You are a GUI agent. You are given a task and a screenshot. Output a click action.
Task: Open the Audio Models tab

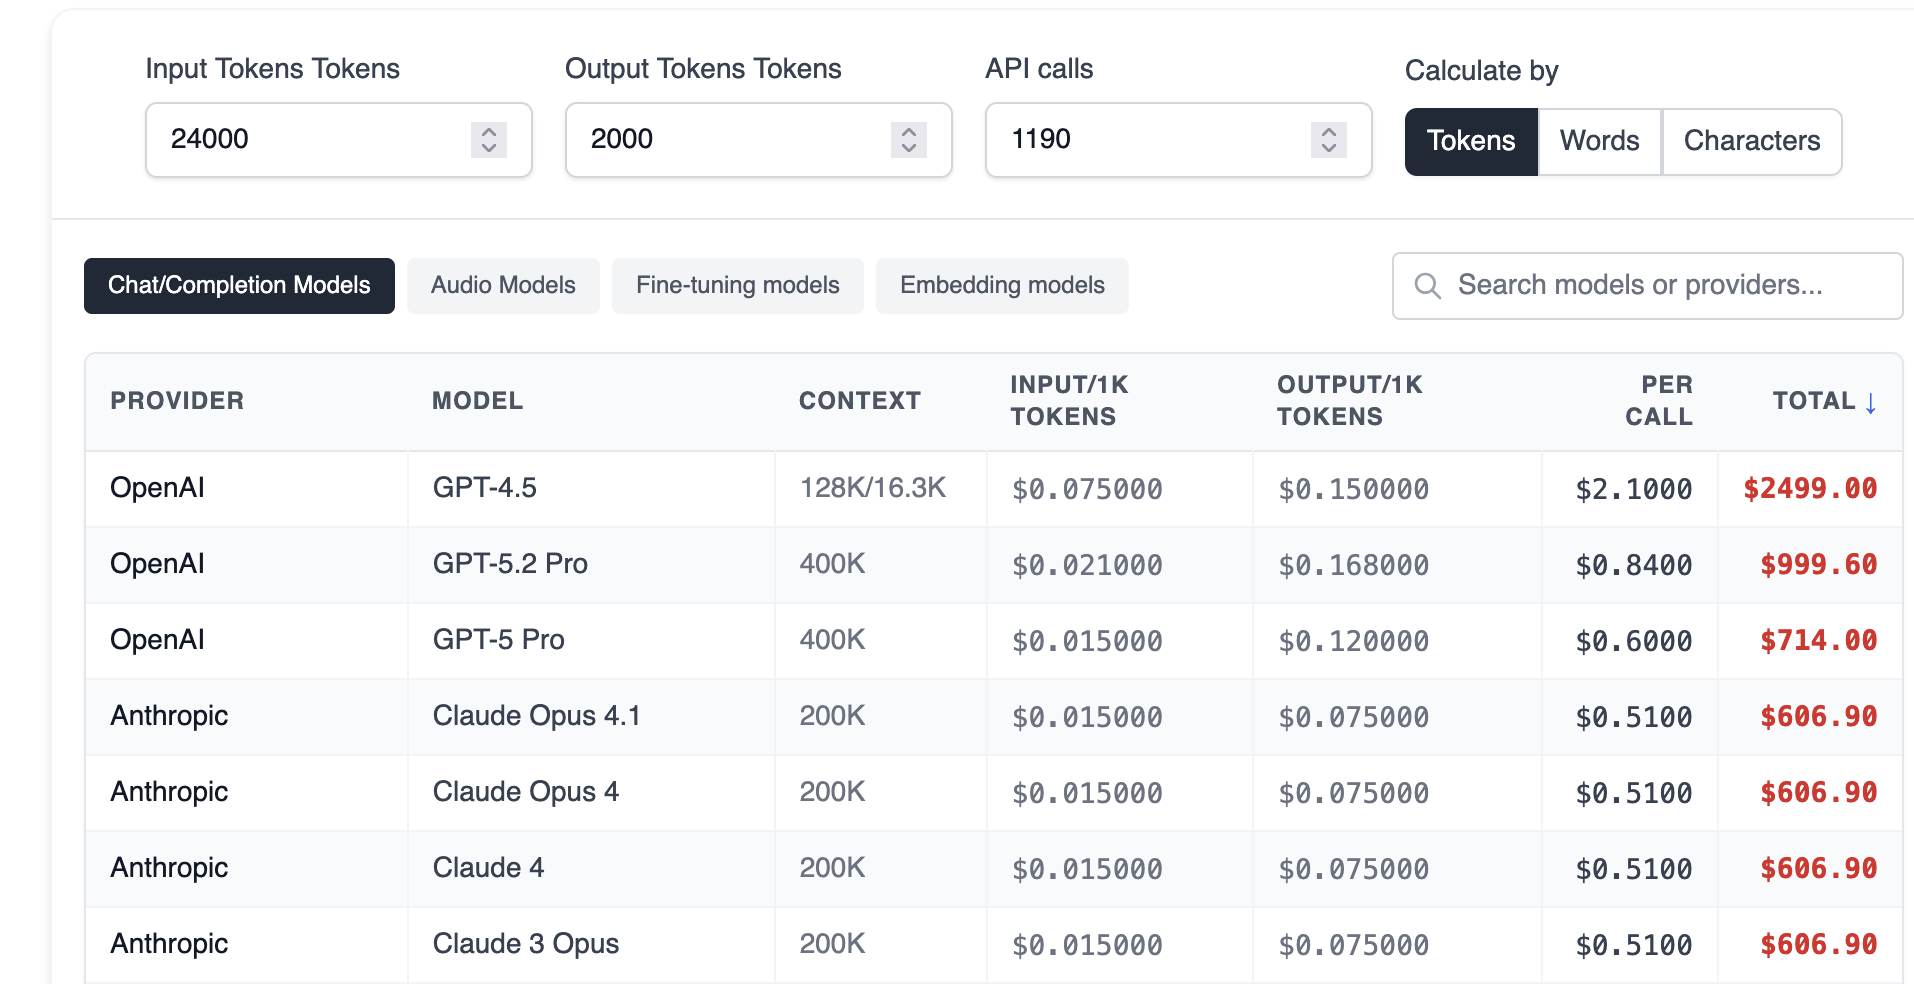pos(503,286)
